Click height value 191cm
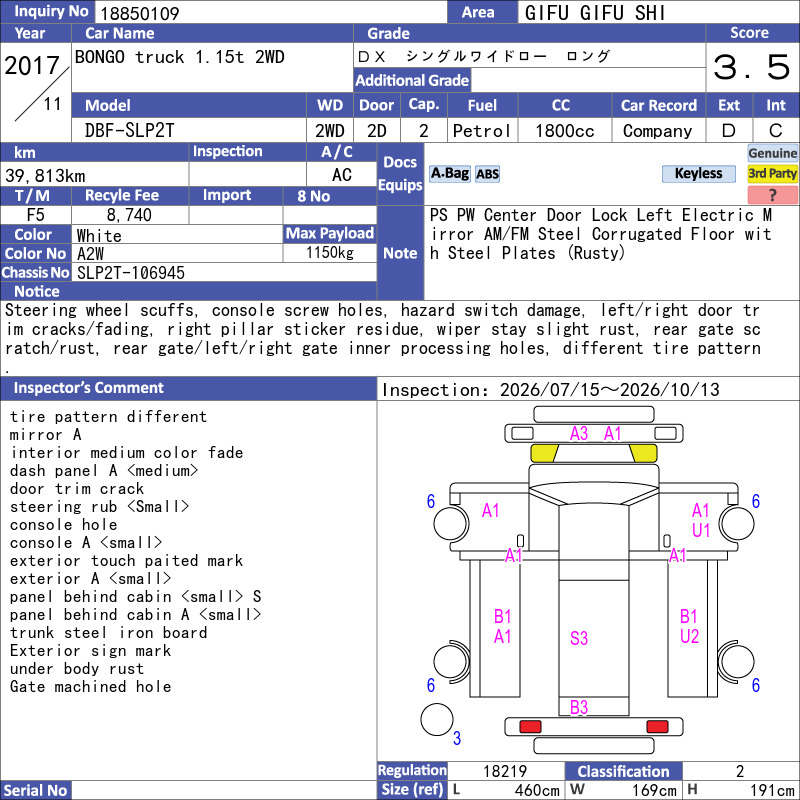800x800 pixels. [771, 790]
